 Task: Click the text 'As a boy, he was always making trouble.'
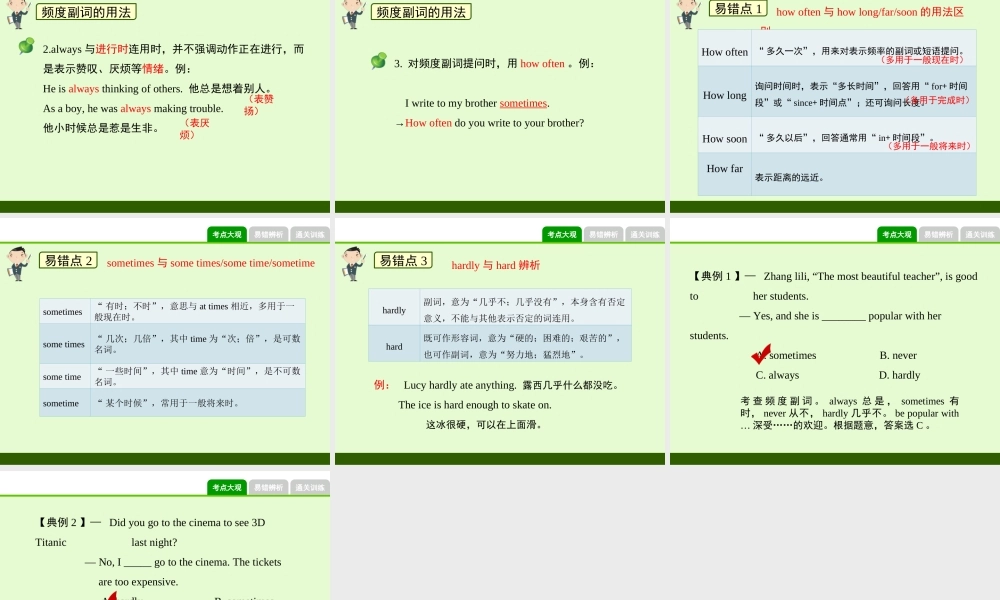coord(133,108)
